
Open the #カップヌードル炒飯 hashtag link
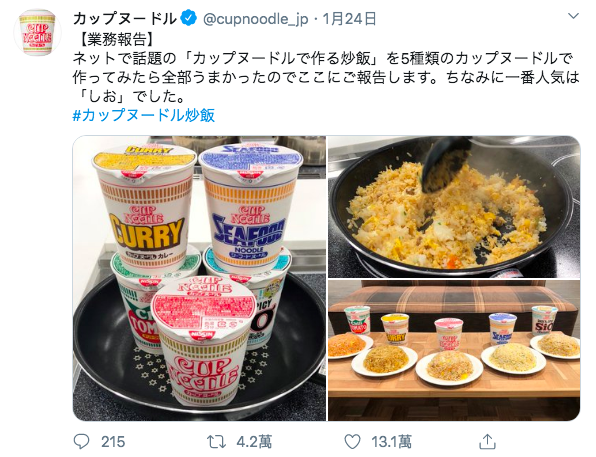tap(144, 115)
